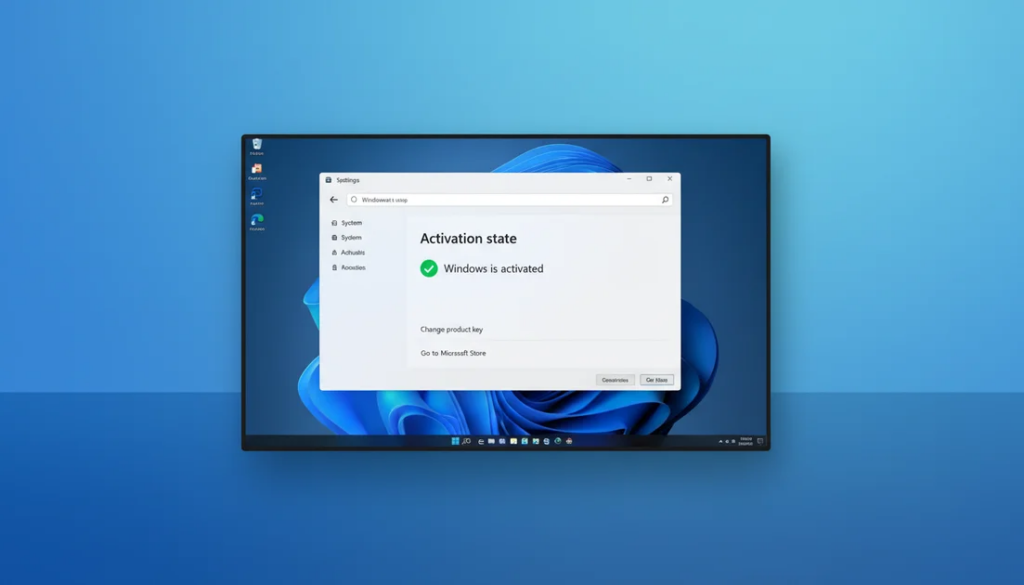Launch Microsoft Edge from the taskbar

(x=480, y=441)
